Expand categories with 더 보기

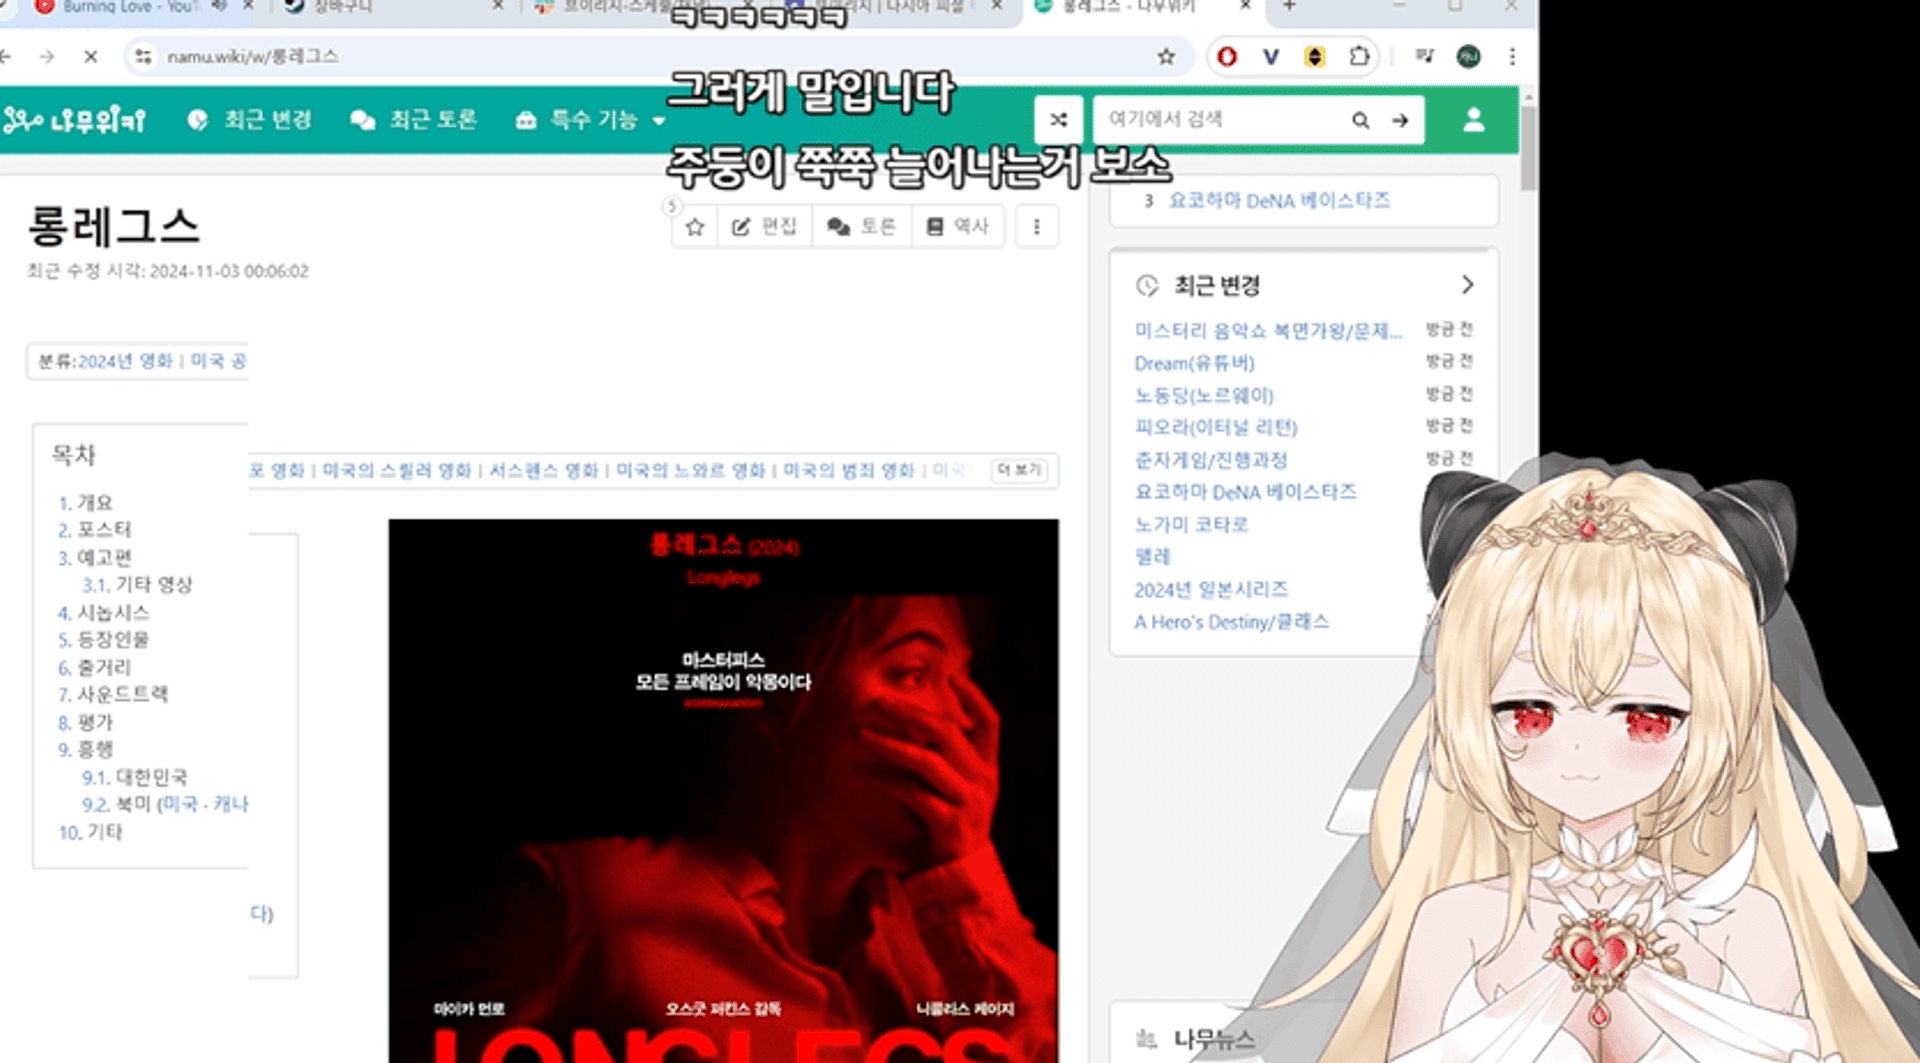(1019, 470)
